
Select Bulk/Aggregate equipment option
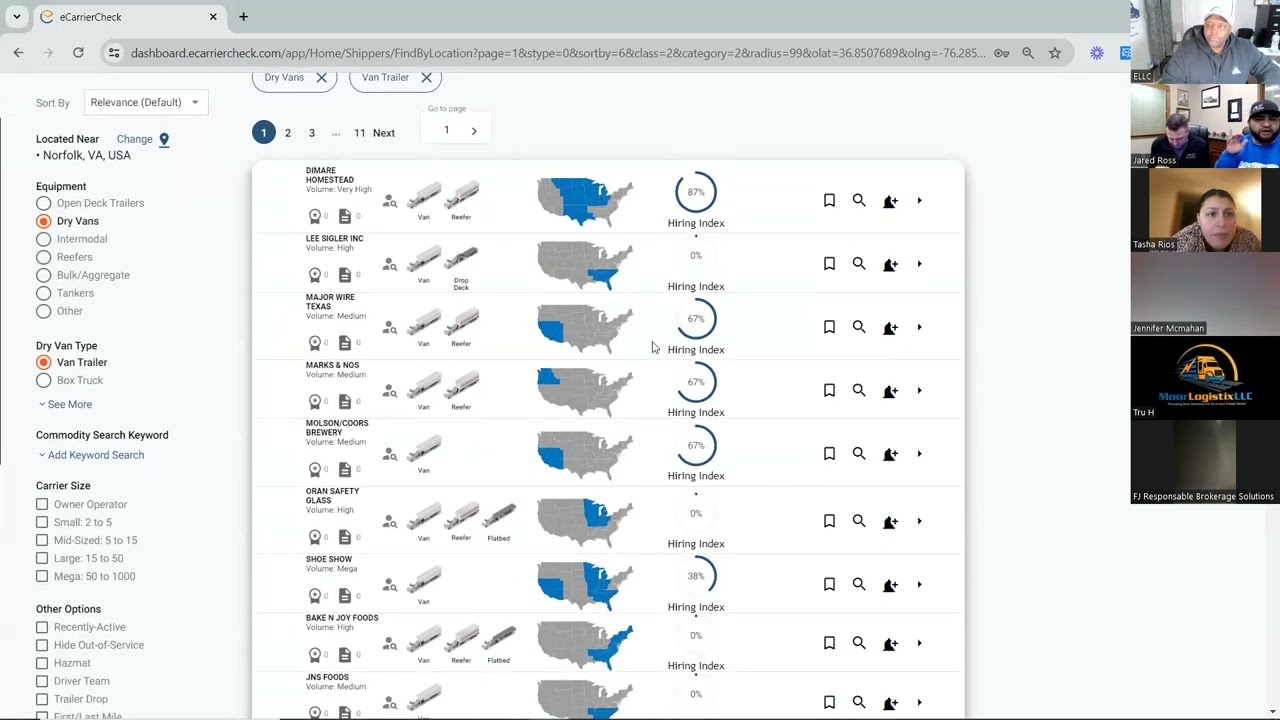pos(43,275)
